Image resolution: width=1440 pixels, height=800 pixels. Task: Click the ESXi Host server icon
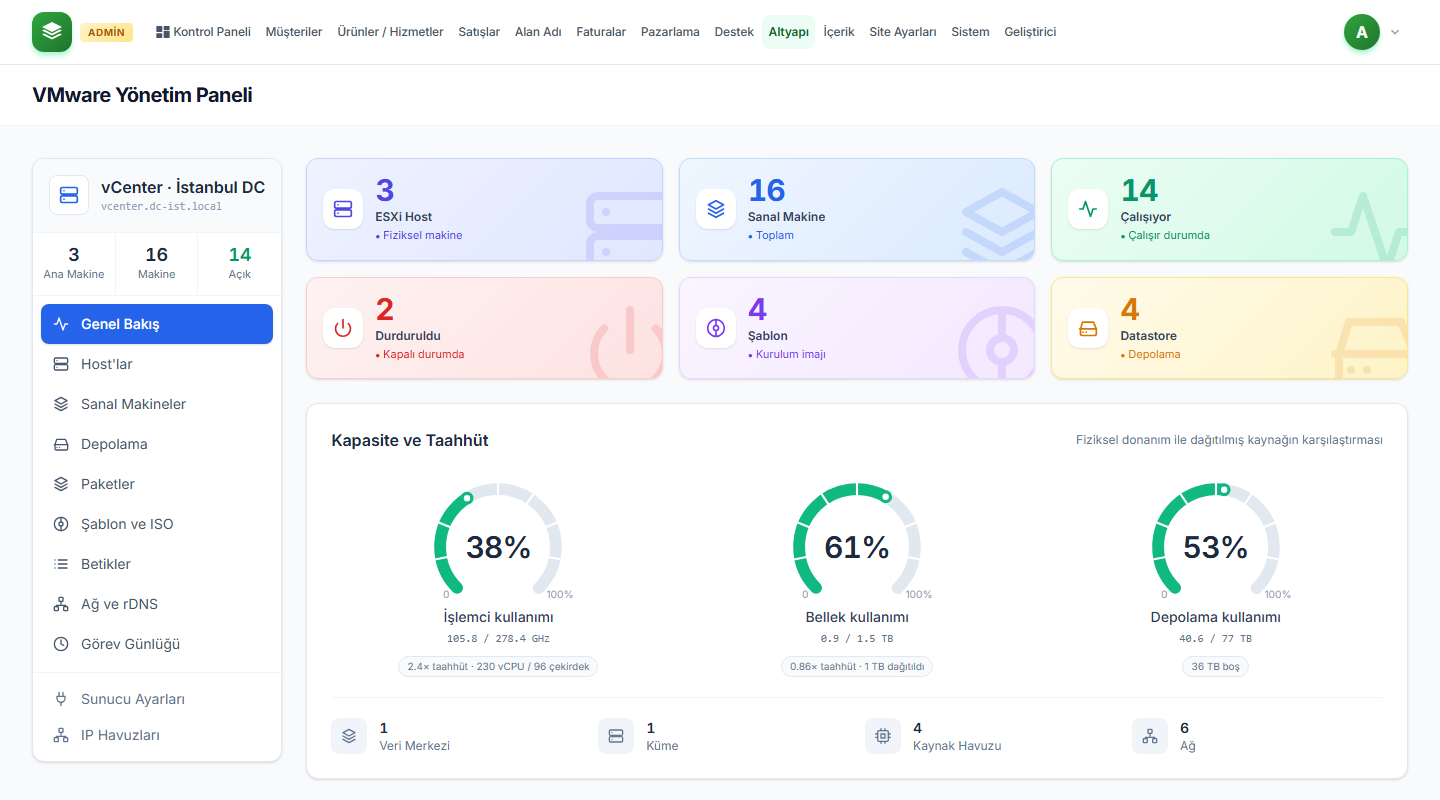[343, 209]
